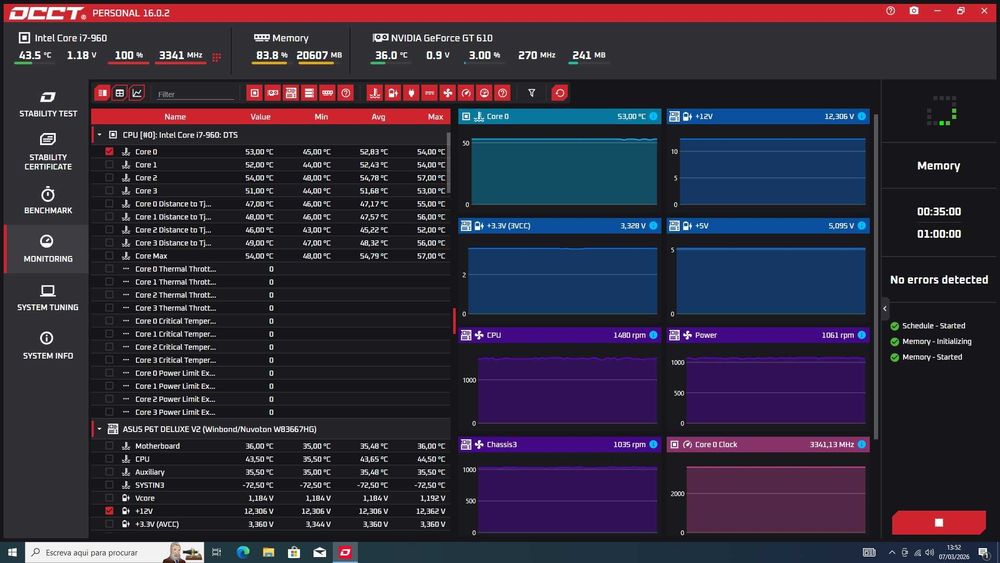Toggle storage sensors filter icon
The height and width of the screenshot is (563, 1000).
click(309, 93)
